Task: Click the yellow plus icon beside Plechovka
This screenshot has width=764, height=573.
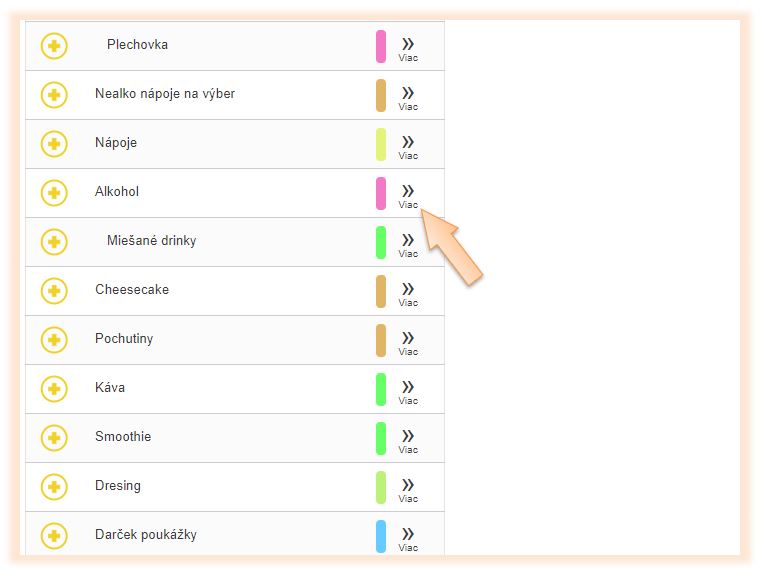Action: (54, 46)
